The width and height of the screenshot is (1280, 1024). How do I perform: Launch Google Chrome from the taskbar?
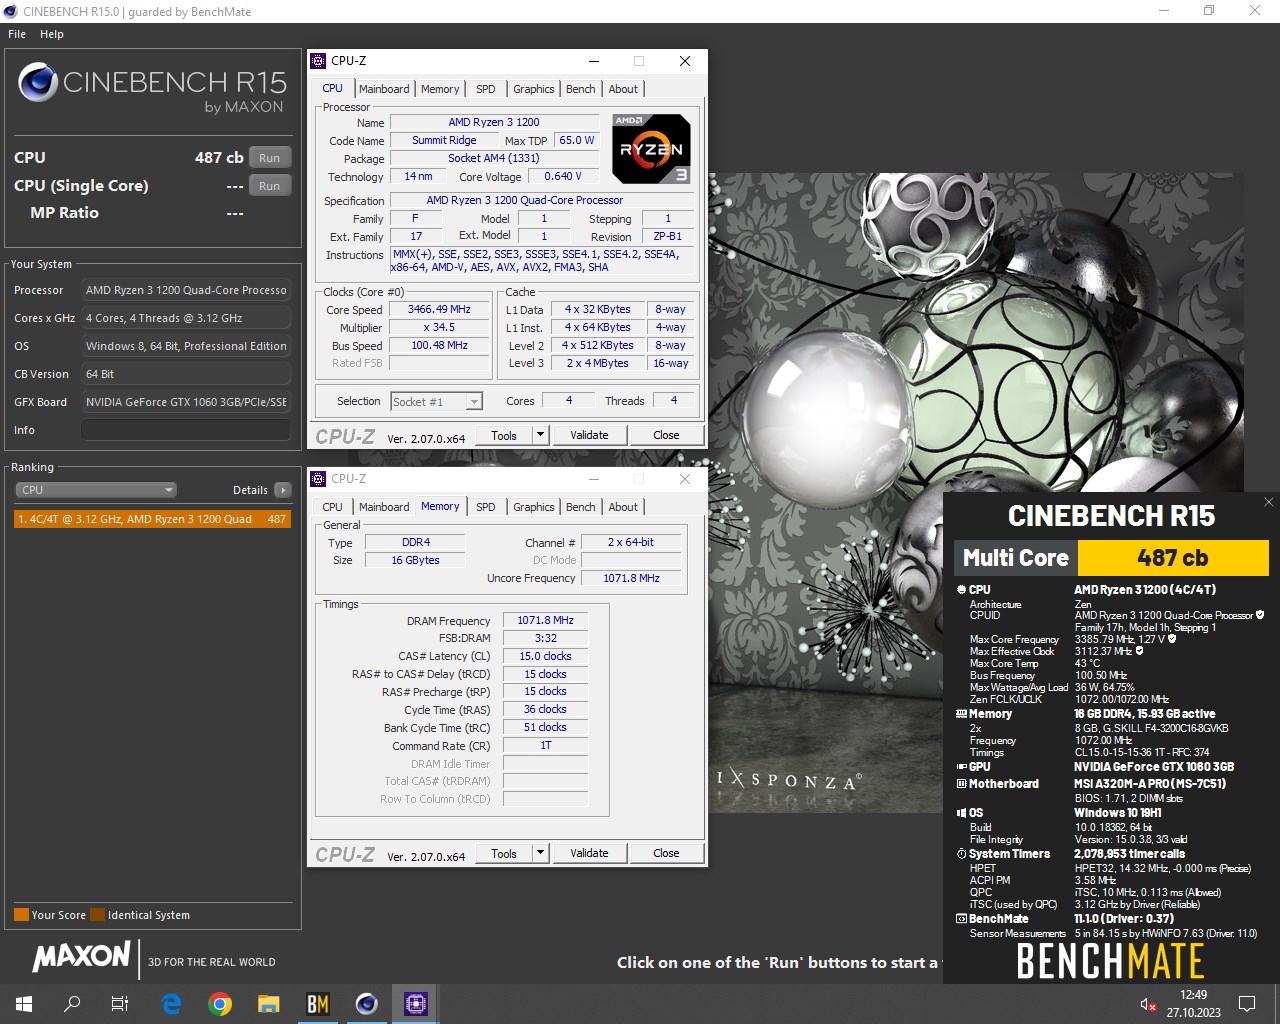click(x=220, y=1003)
